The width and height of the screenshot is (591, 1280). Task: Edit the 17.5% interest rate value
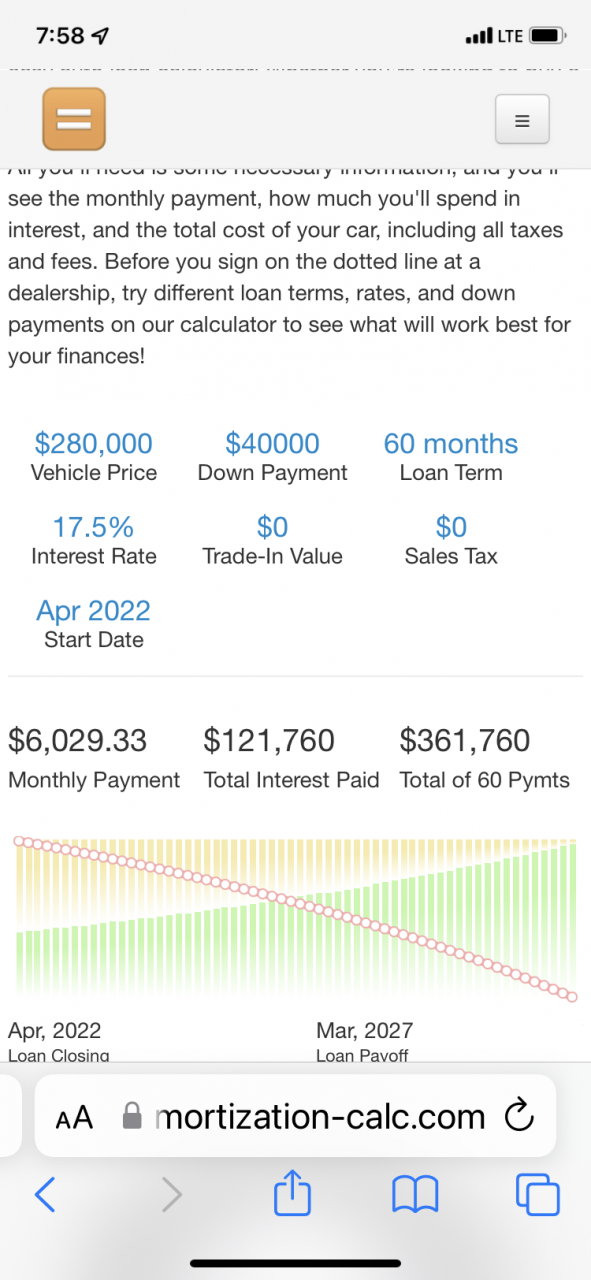point(94,527)
